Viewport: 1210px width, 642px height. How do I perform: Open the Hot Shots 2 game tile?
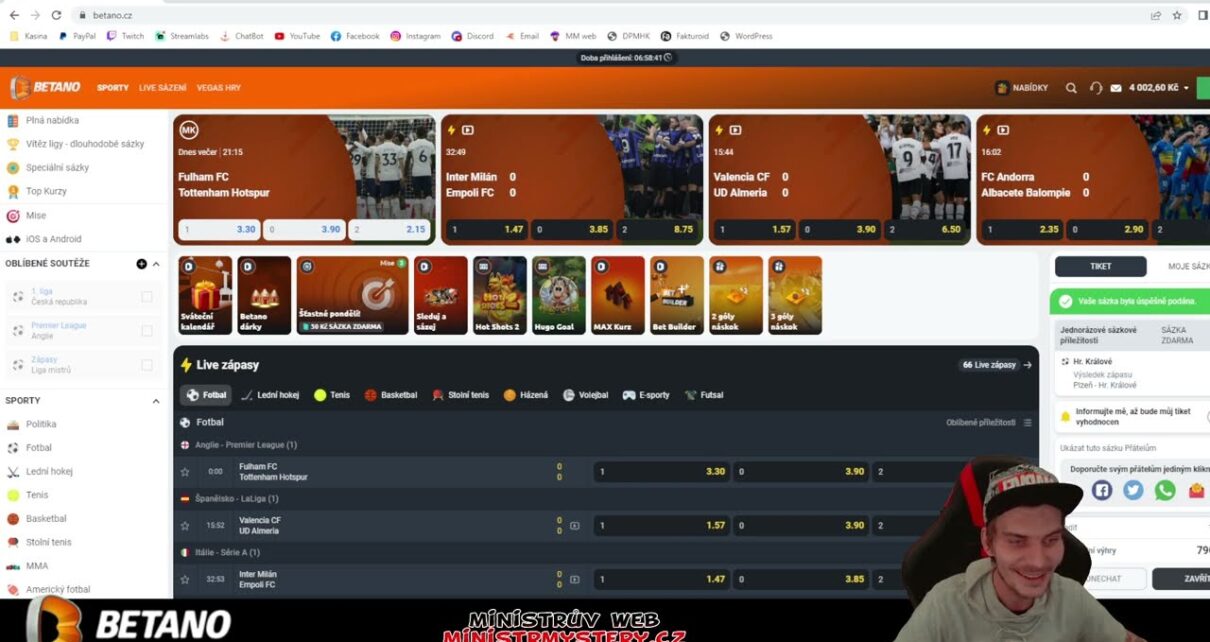point(499,295)
